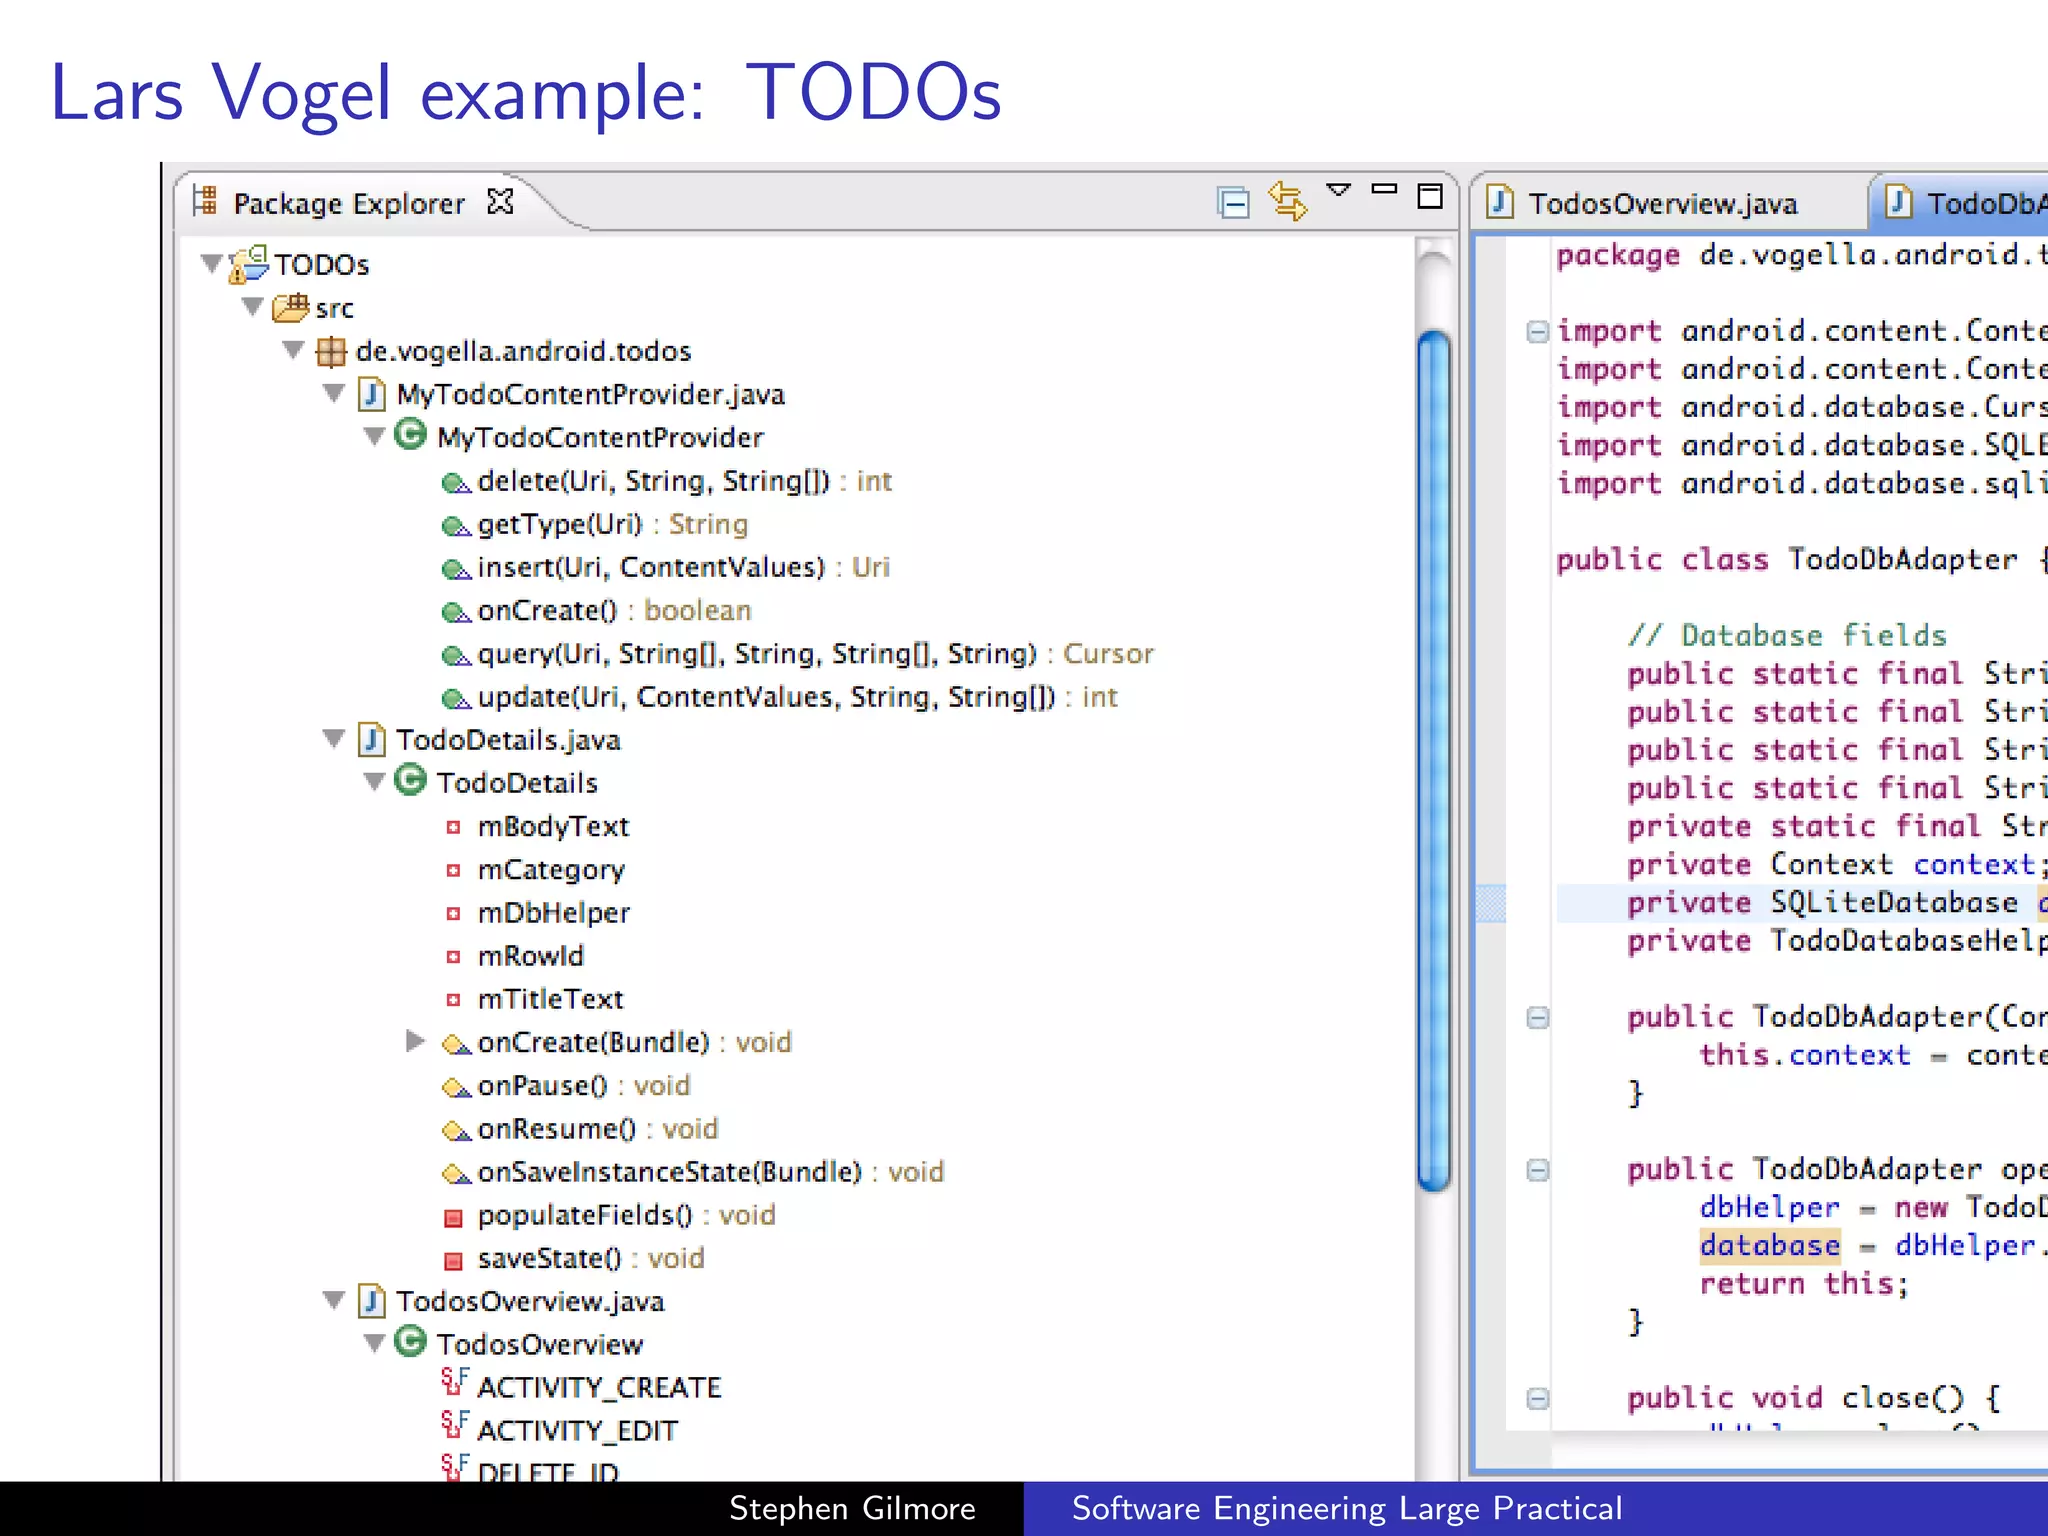
Task: Click the private field icon beside mCategory
Action: tap(454, 870)
